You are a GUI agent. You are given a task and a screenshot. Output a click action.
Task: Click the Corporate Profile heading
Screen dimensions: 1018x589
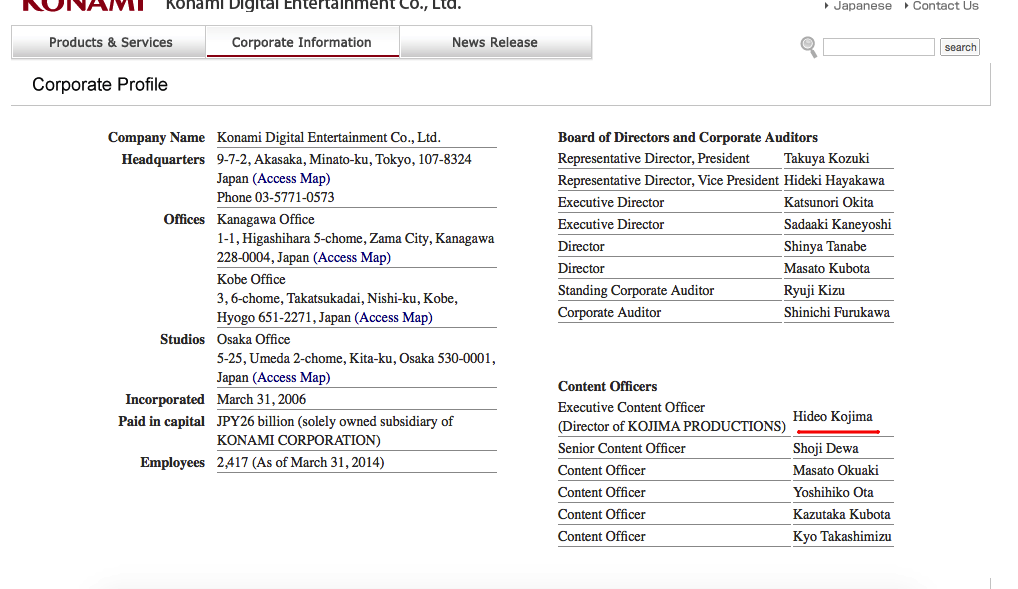tap(100, 84)
